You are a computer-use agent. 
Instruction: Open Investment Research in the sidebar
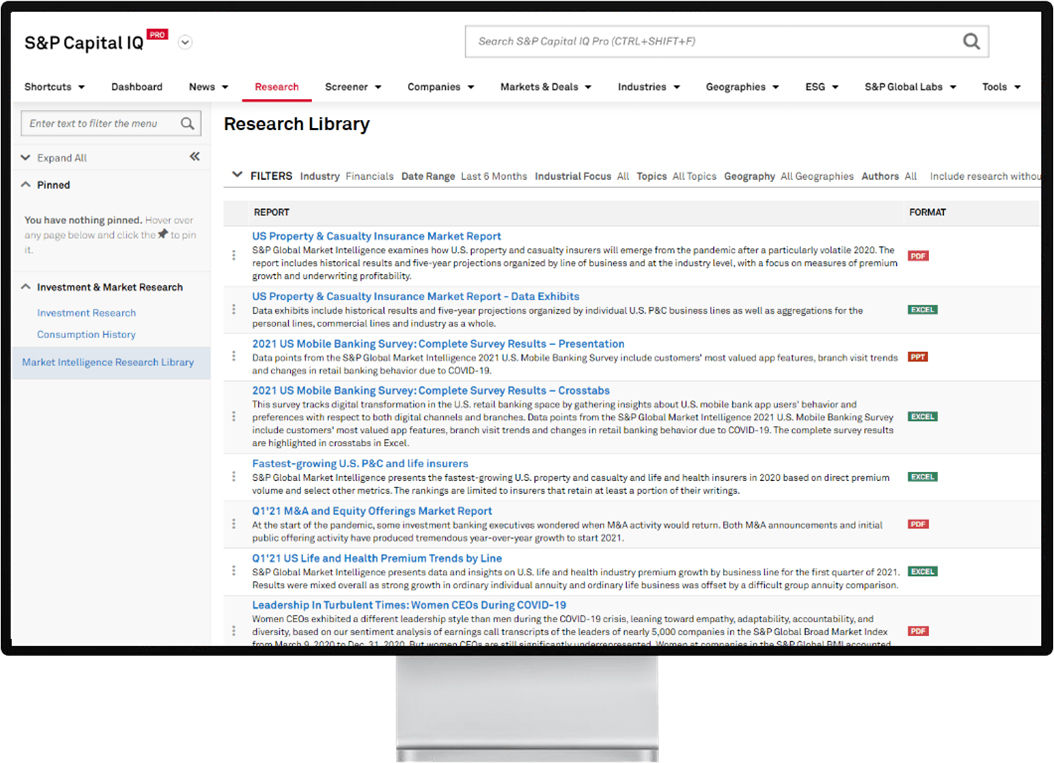[86, 313]
